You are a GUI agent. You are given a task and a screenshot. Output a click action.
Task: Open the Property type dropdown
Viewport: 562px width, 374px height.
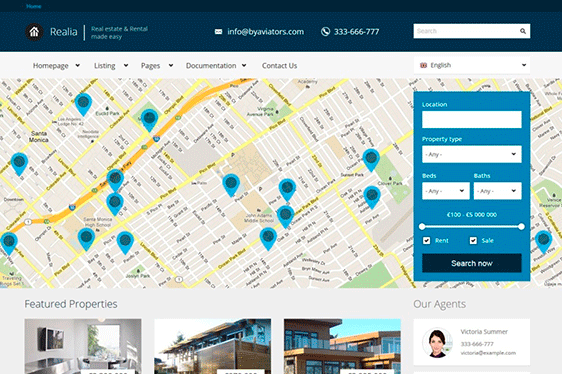(472, 154)
